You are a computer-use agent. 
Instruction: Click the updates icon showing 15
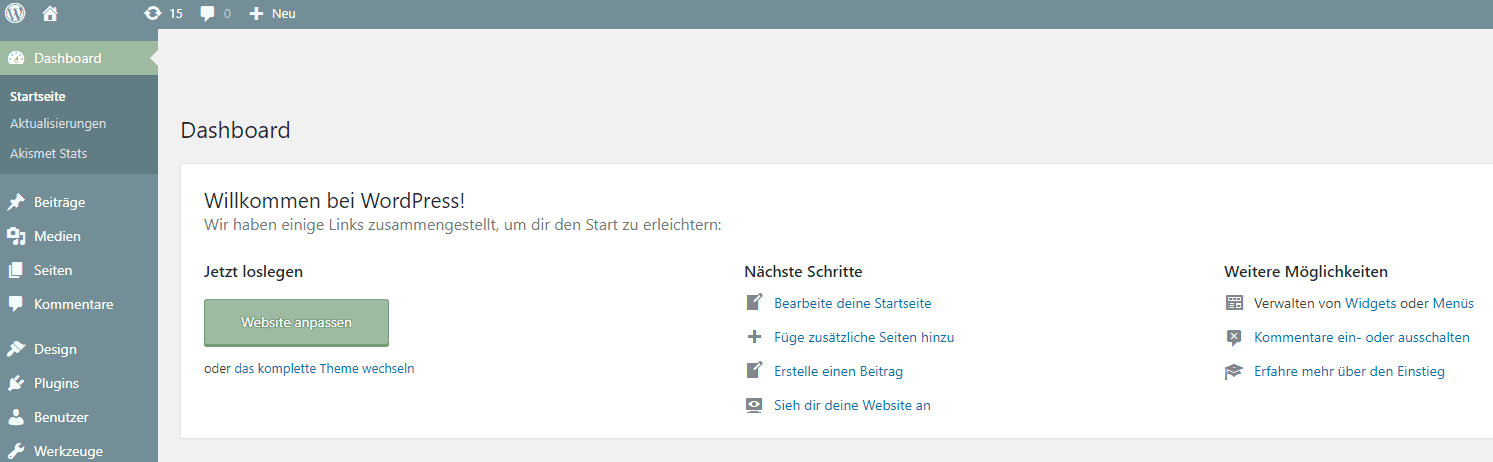pyautogui.click(x=152, y=14)
